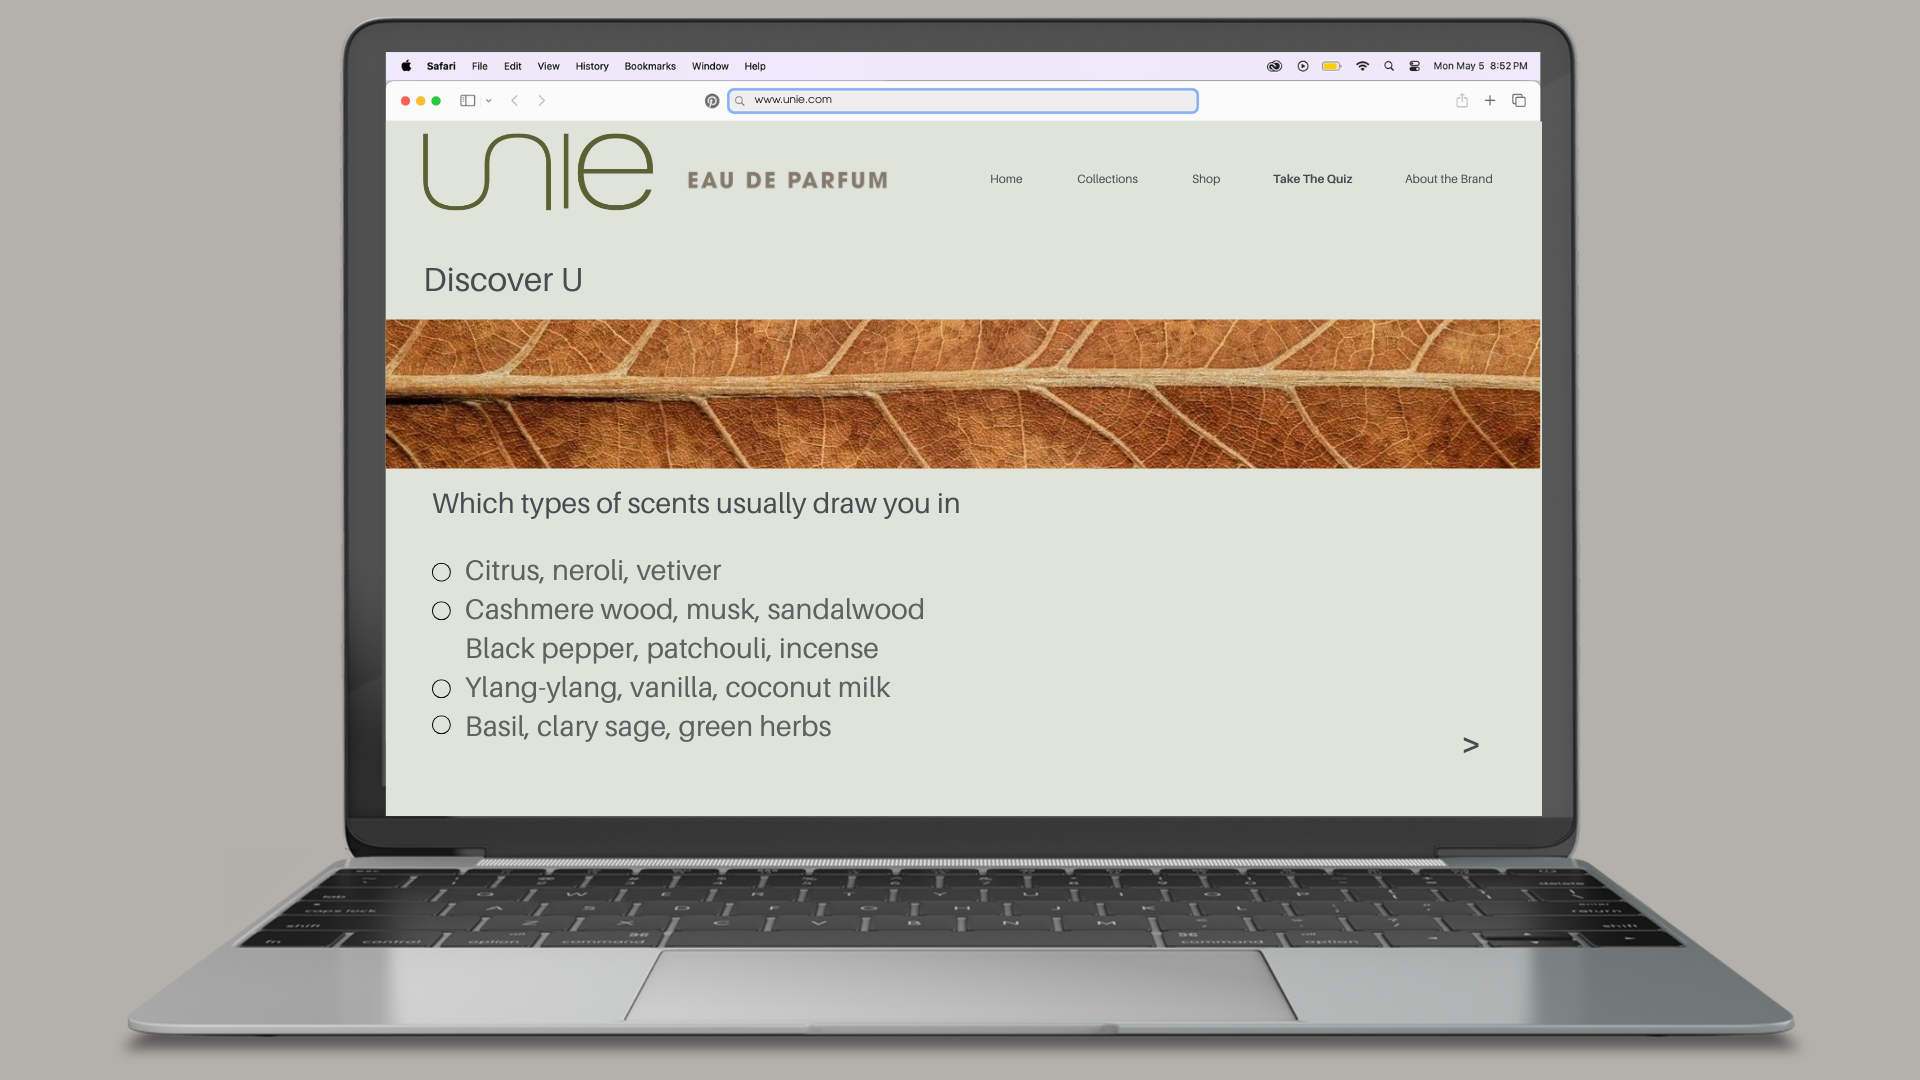The width and height of the screenshot is (1920, 1080).
Task: Select the Citrus, neroli, vetiver radio button
Action: pyautogui.click(x=441, y=572)
